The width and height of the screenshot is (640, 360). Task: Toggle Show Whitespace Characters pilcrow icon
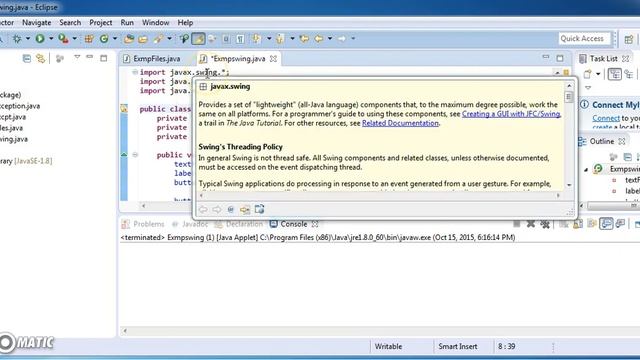pyautogui.click(x=240, y=39)
